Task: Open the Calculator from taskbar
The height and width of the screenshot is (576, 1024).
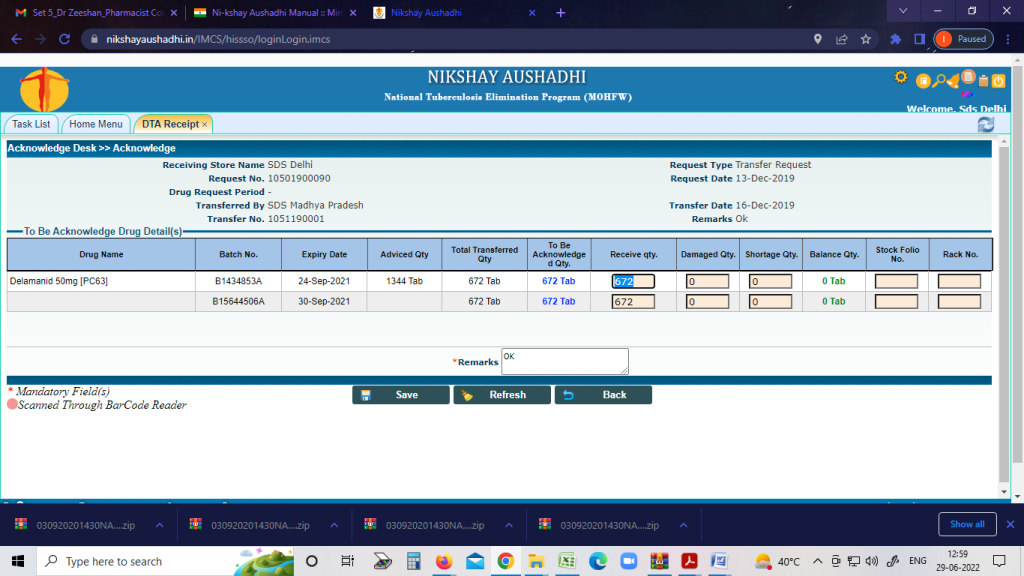Action: 413,561
